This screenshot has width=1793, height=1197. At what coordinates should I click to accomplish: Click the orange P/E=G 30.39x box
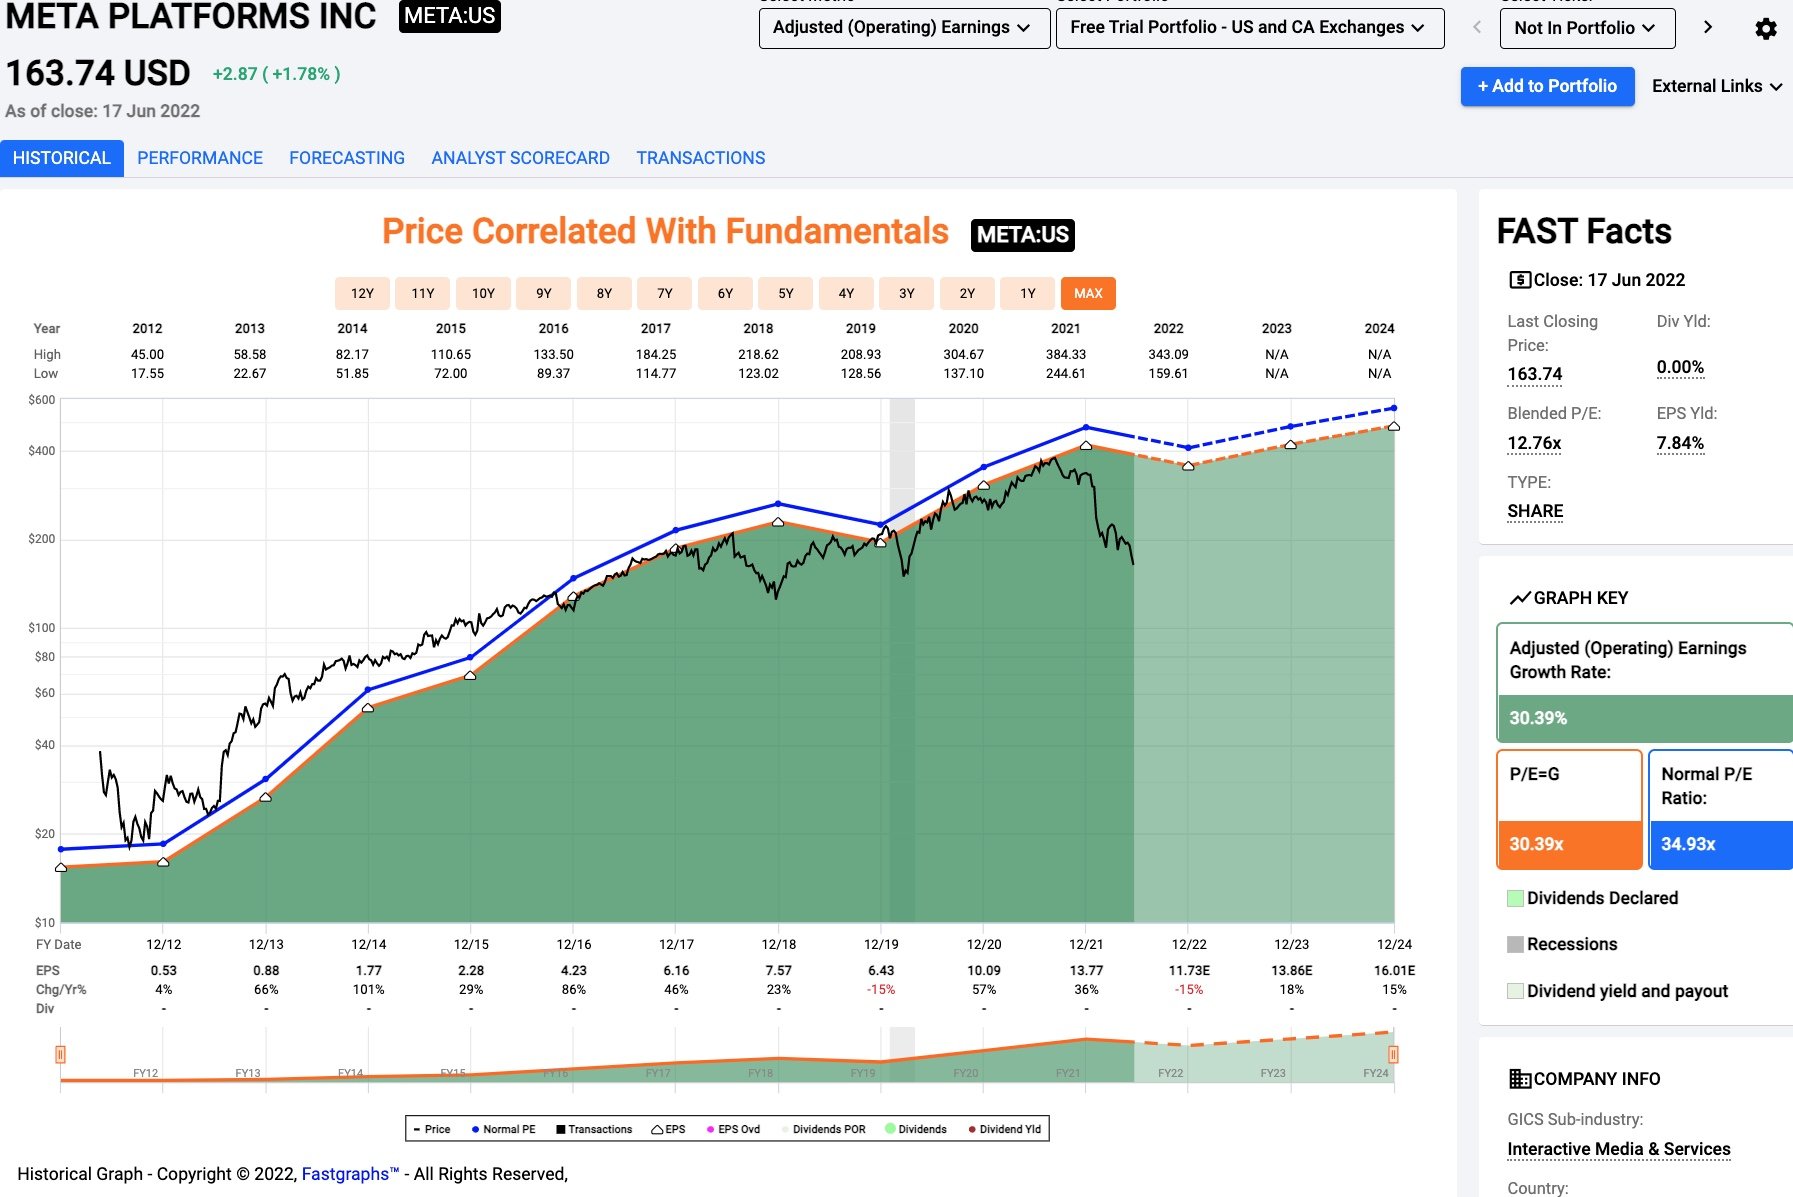pyautogui.click(x=1570, y=844)
